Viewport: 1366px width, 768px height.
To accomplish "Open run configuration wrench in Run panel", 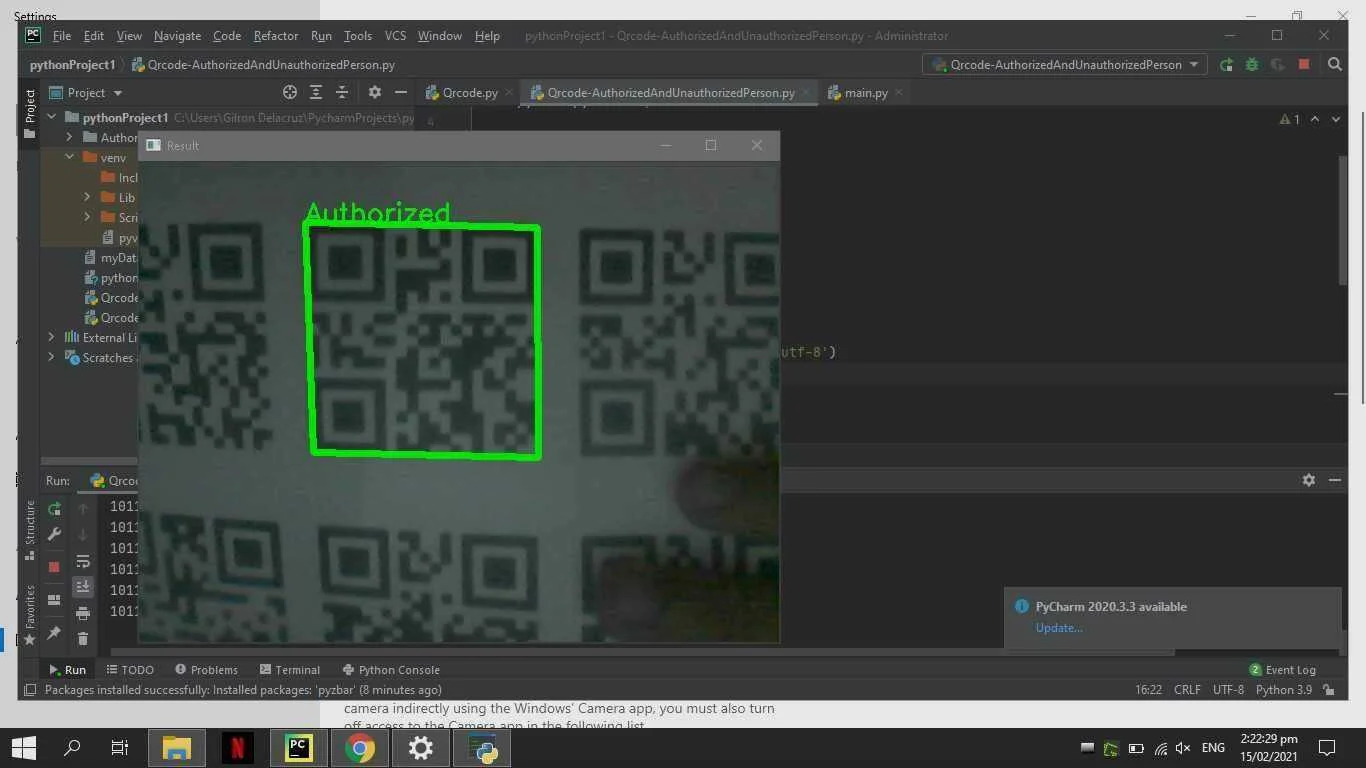I will point(54,535).
